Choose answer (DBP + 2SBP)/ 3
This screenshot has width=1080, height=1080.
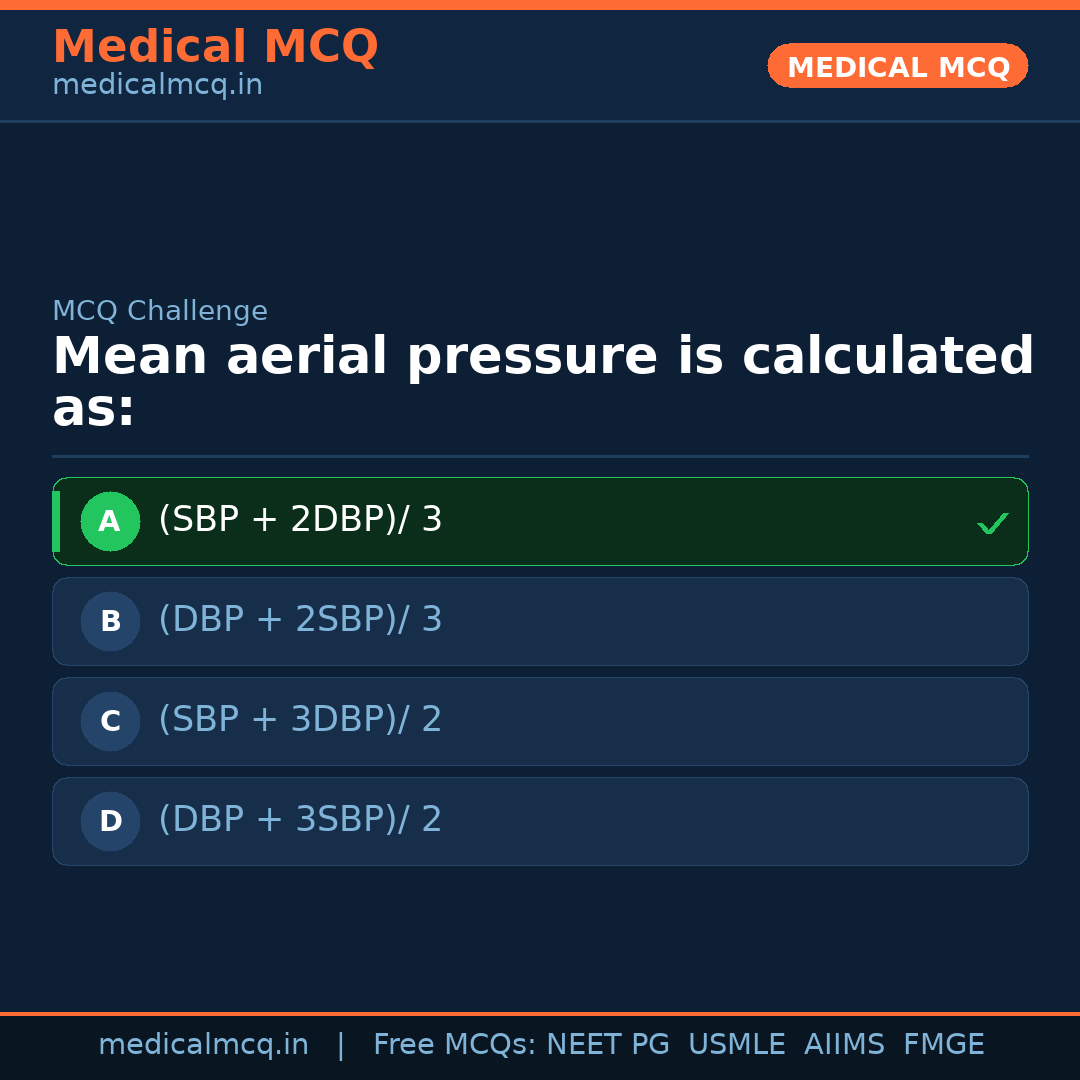[300, 620]
